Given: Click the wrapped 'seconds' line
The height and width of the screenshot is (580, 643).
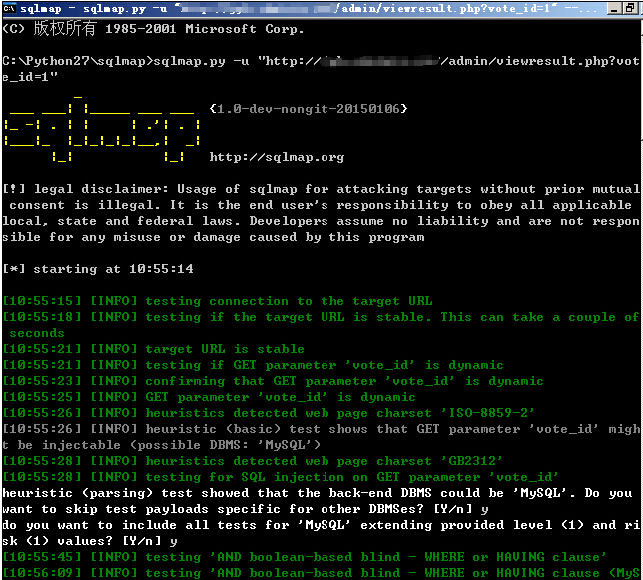Looking at the screenshot, I should pos(37,333).
